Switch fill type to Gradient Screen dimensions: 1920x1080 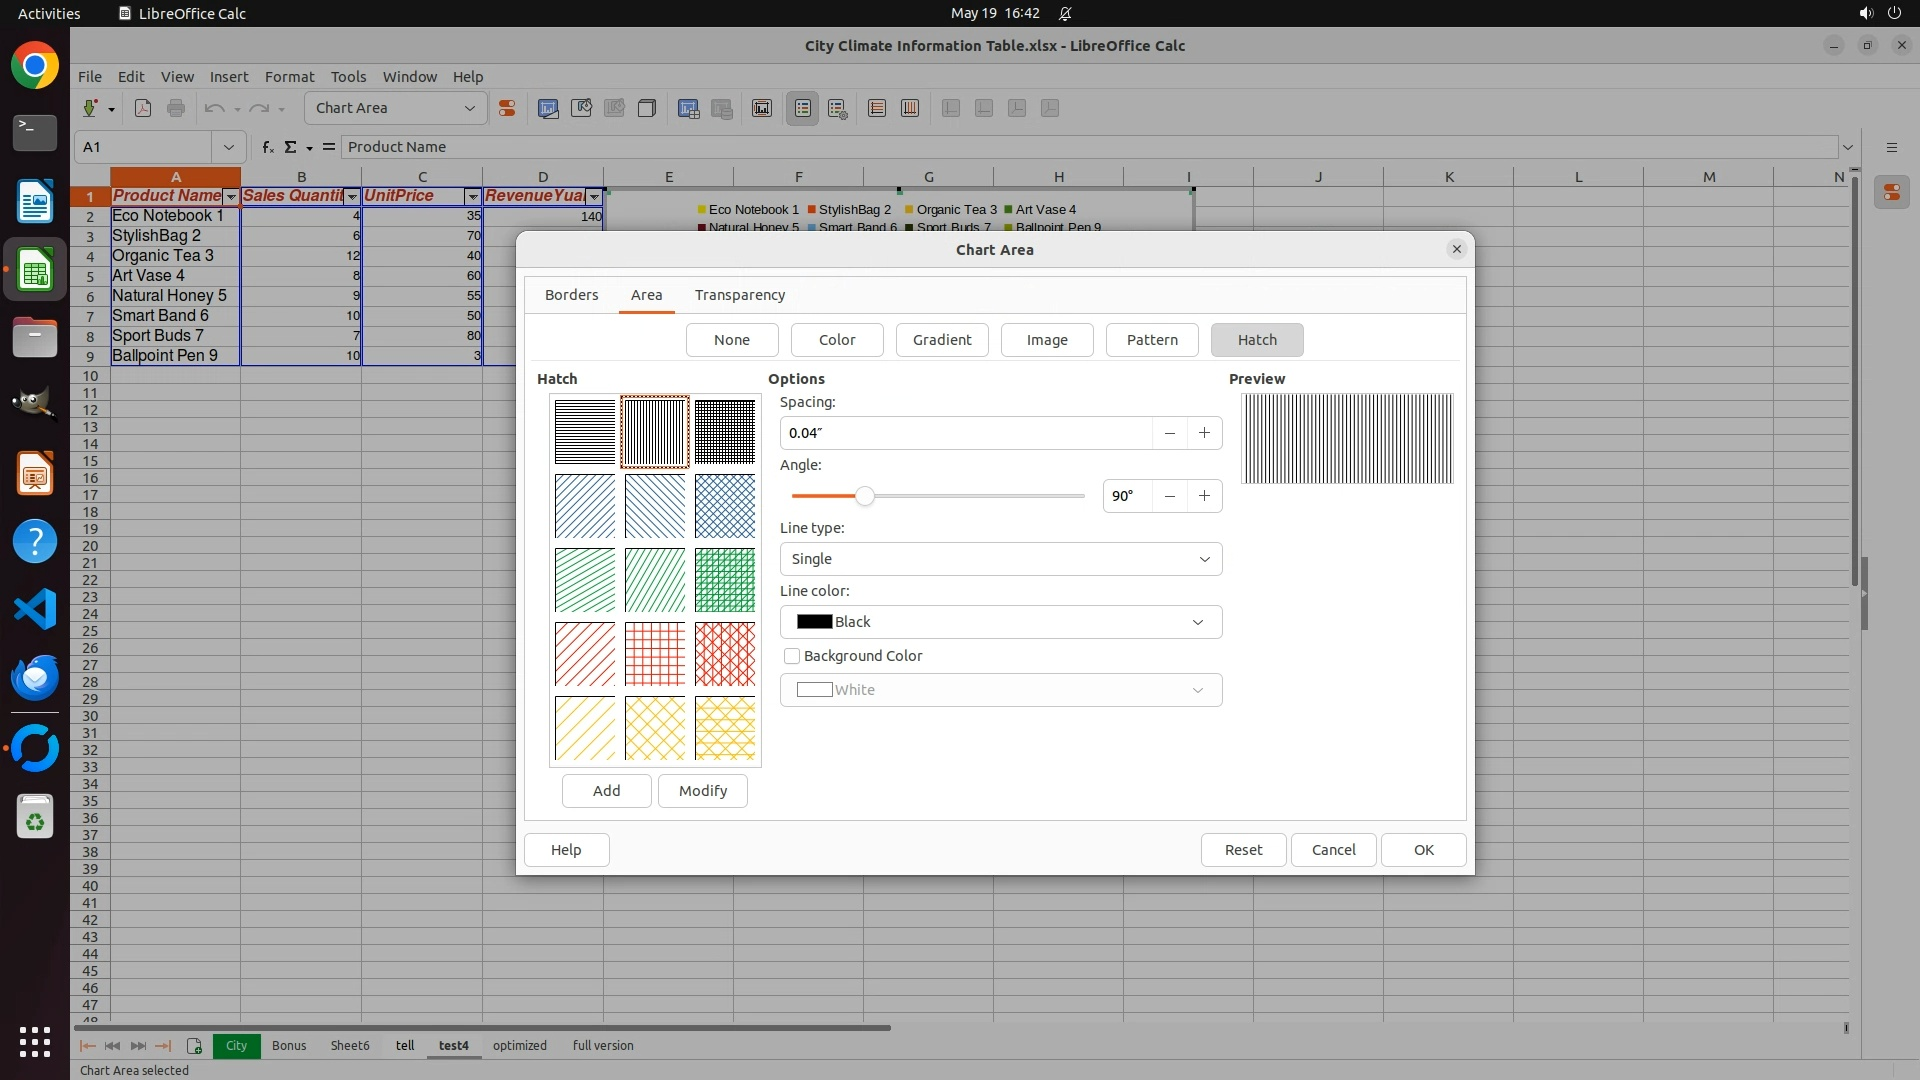(941, 340)
